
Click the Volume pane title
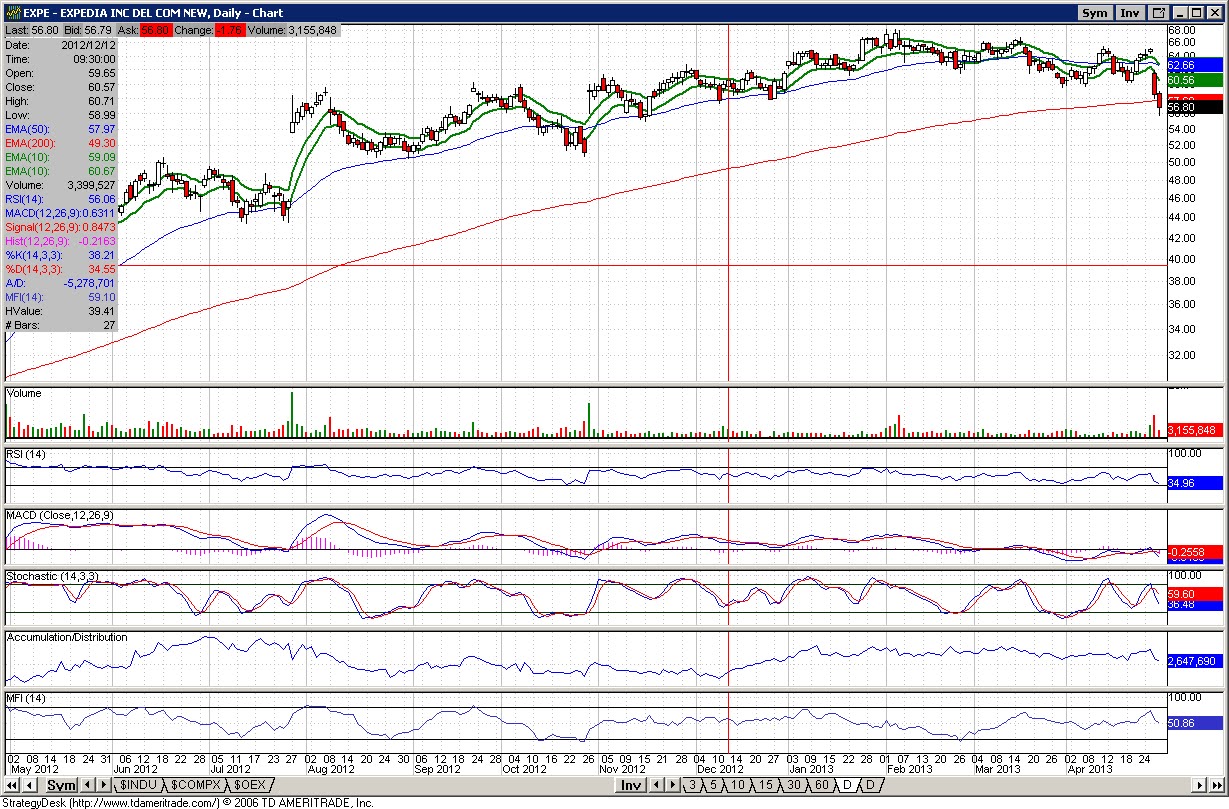(x=25, y=393)
